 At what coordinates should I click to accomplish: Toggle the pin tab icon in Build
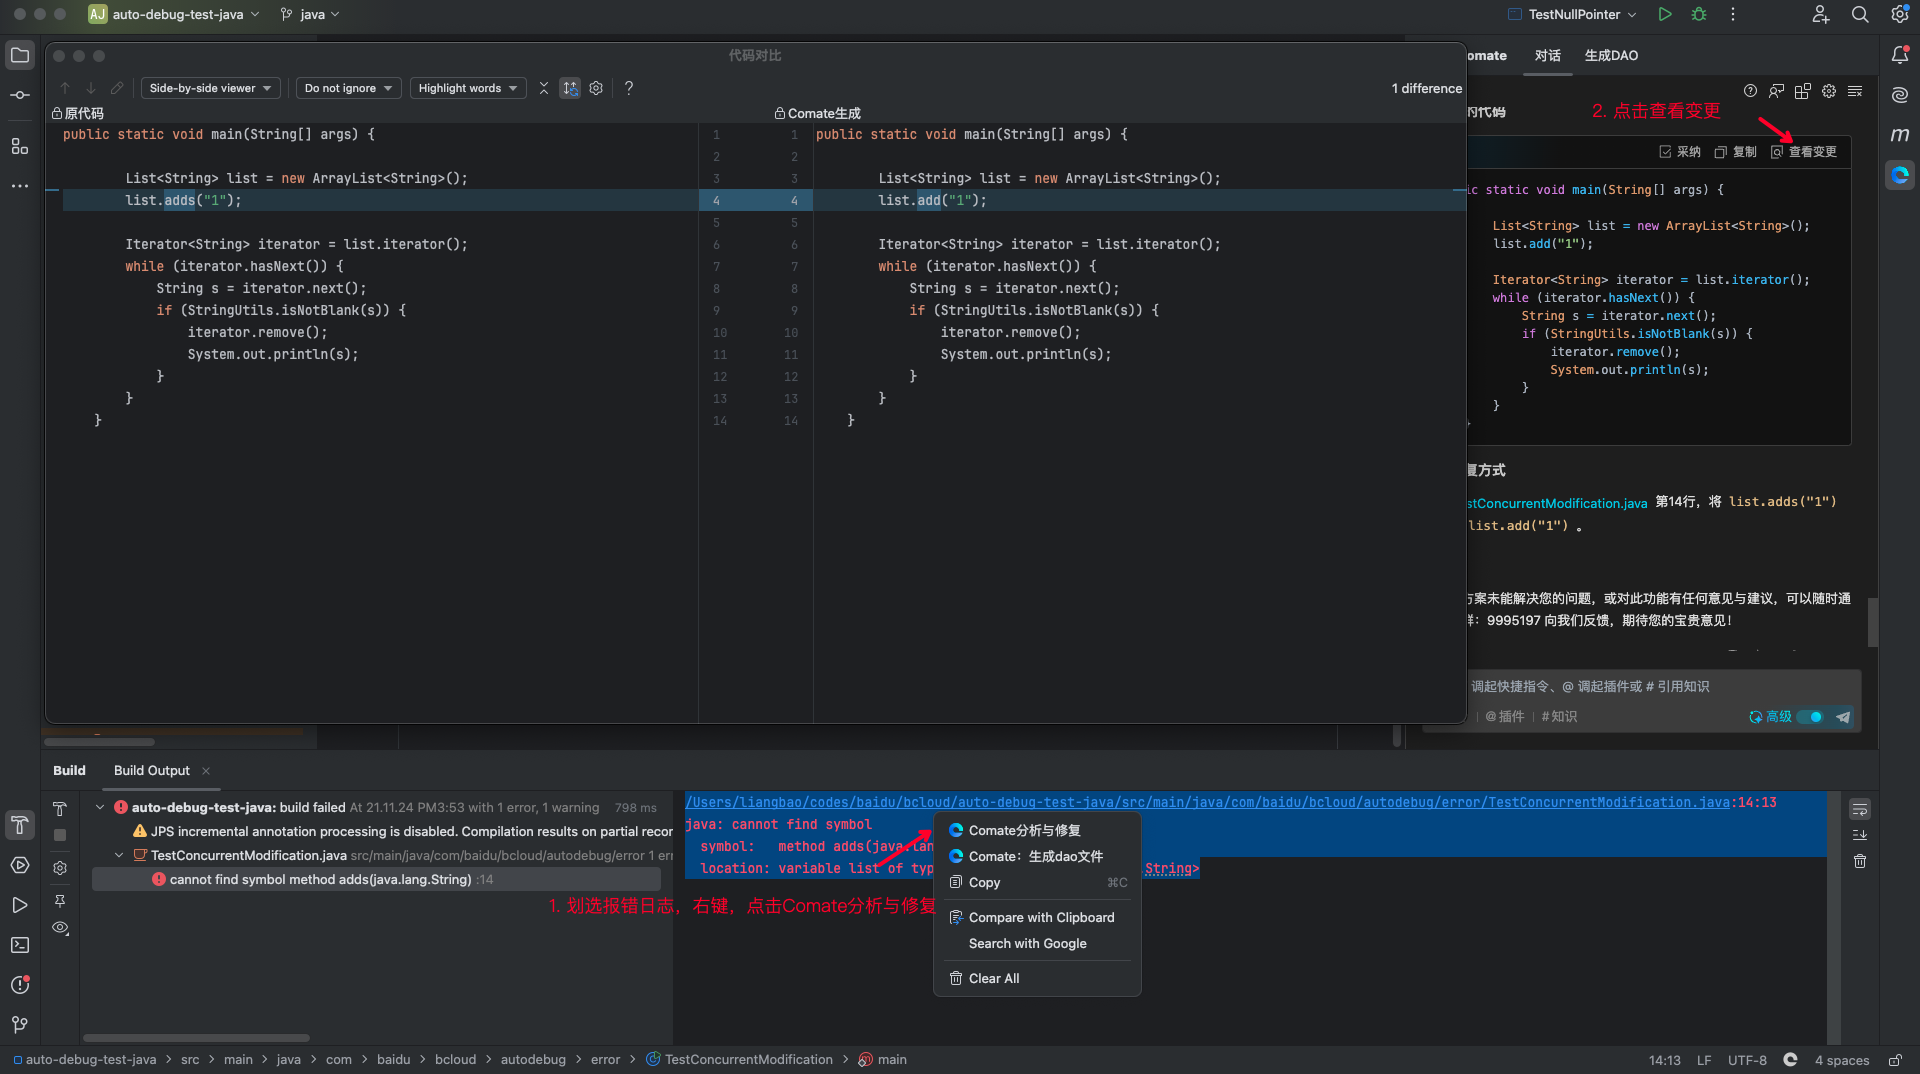pos(60,901)
